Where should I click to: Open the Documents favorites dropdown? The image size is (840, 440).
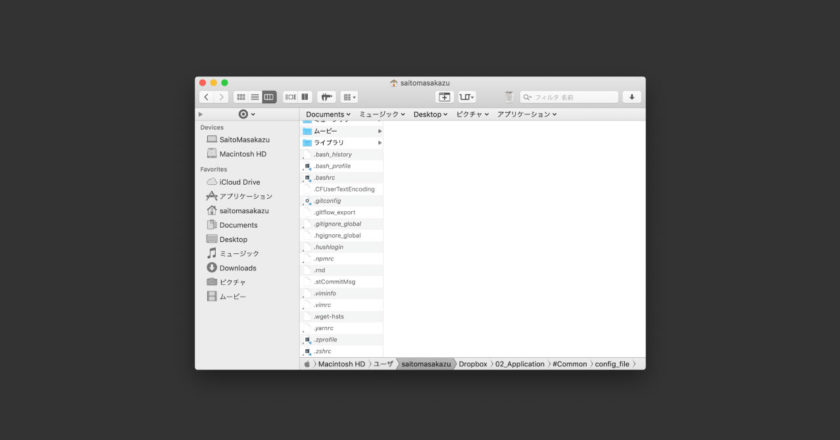tap(328, 114)
